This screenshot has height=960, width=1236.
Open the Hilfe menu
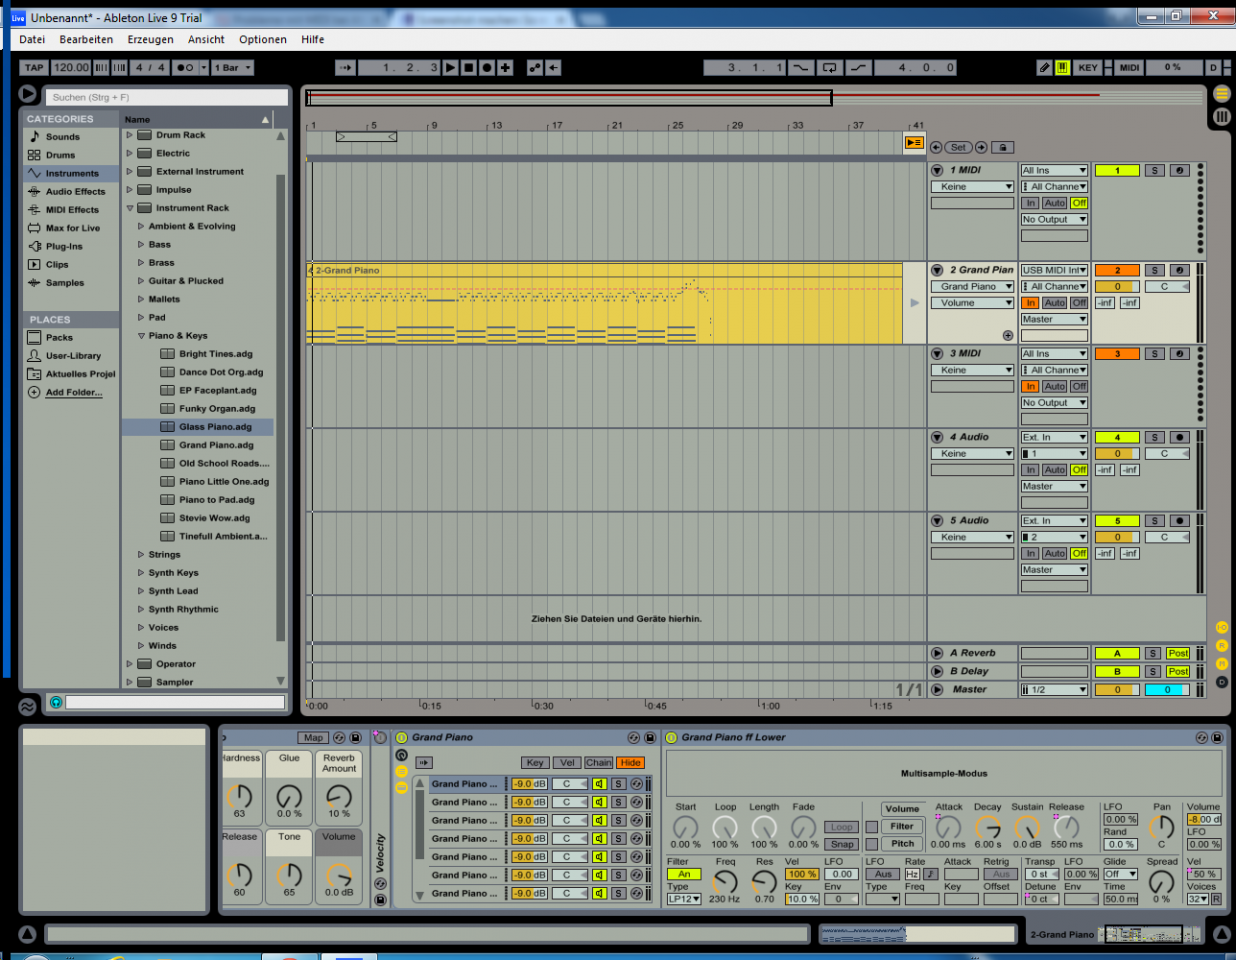(313, 40)
